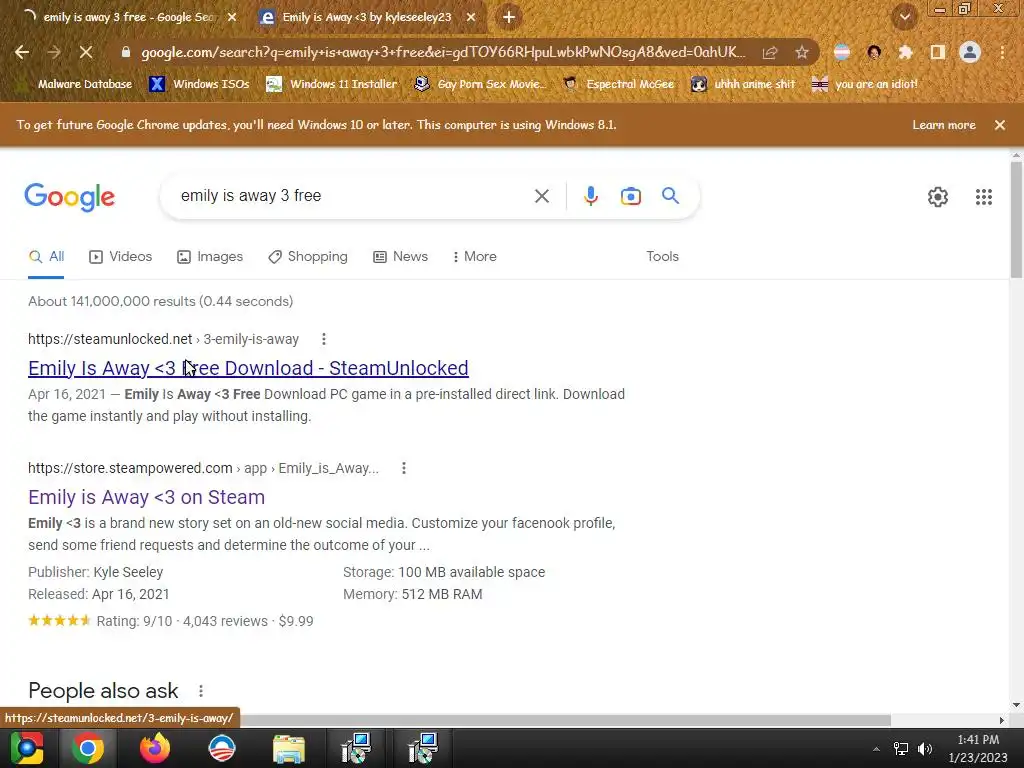The height and width of the screenshot is (768, 1024).
Task: Open the Chrome profile avatar
Action: tap(970, 52)
